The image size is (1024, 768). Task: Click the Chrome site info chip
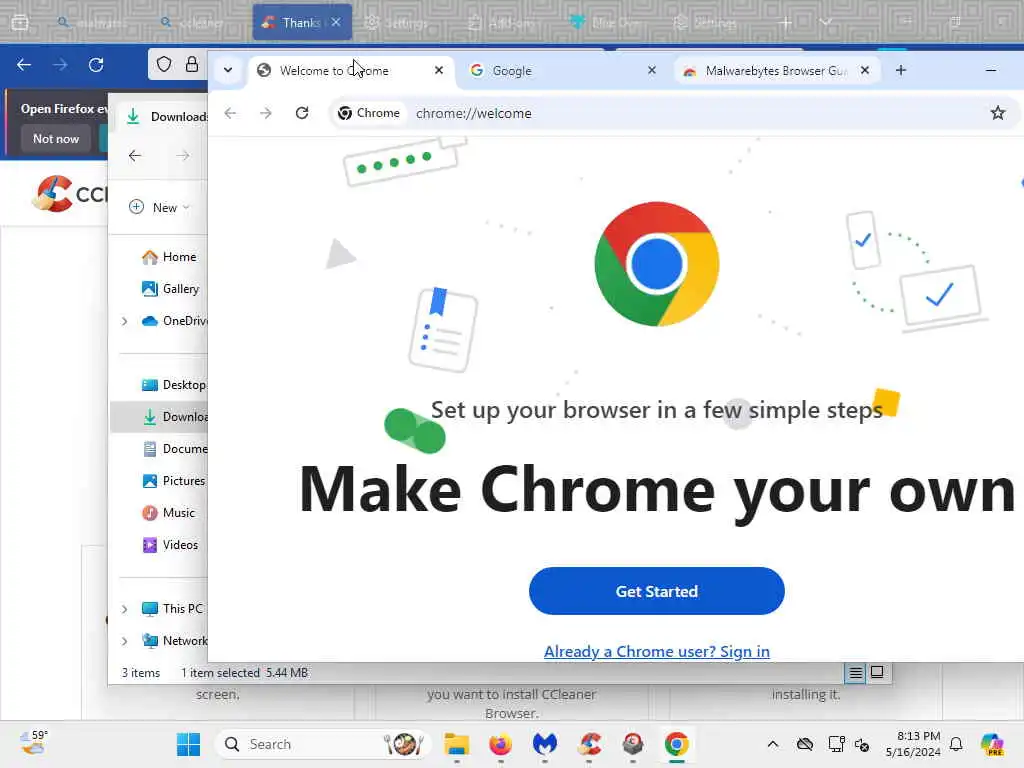click(369, 113)
